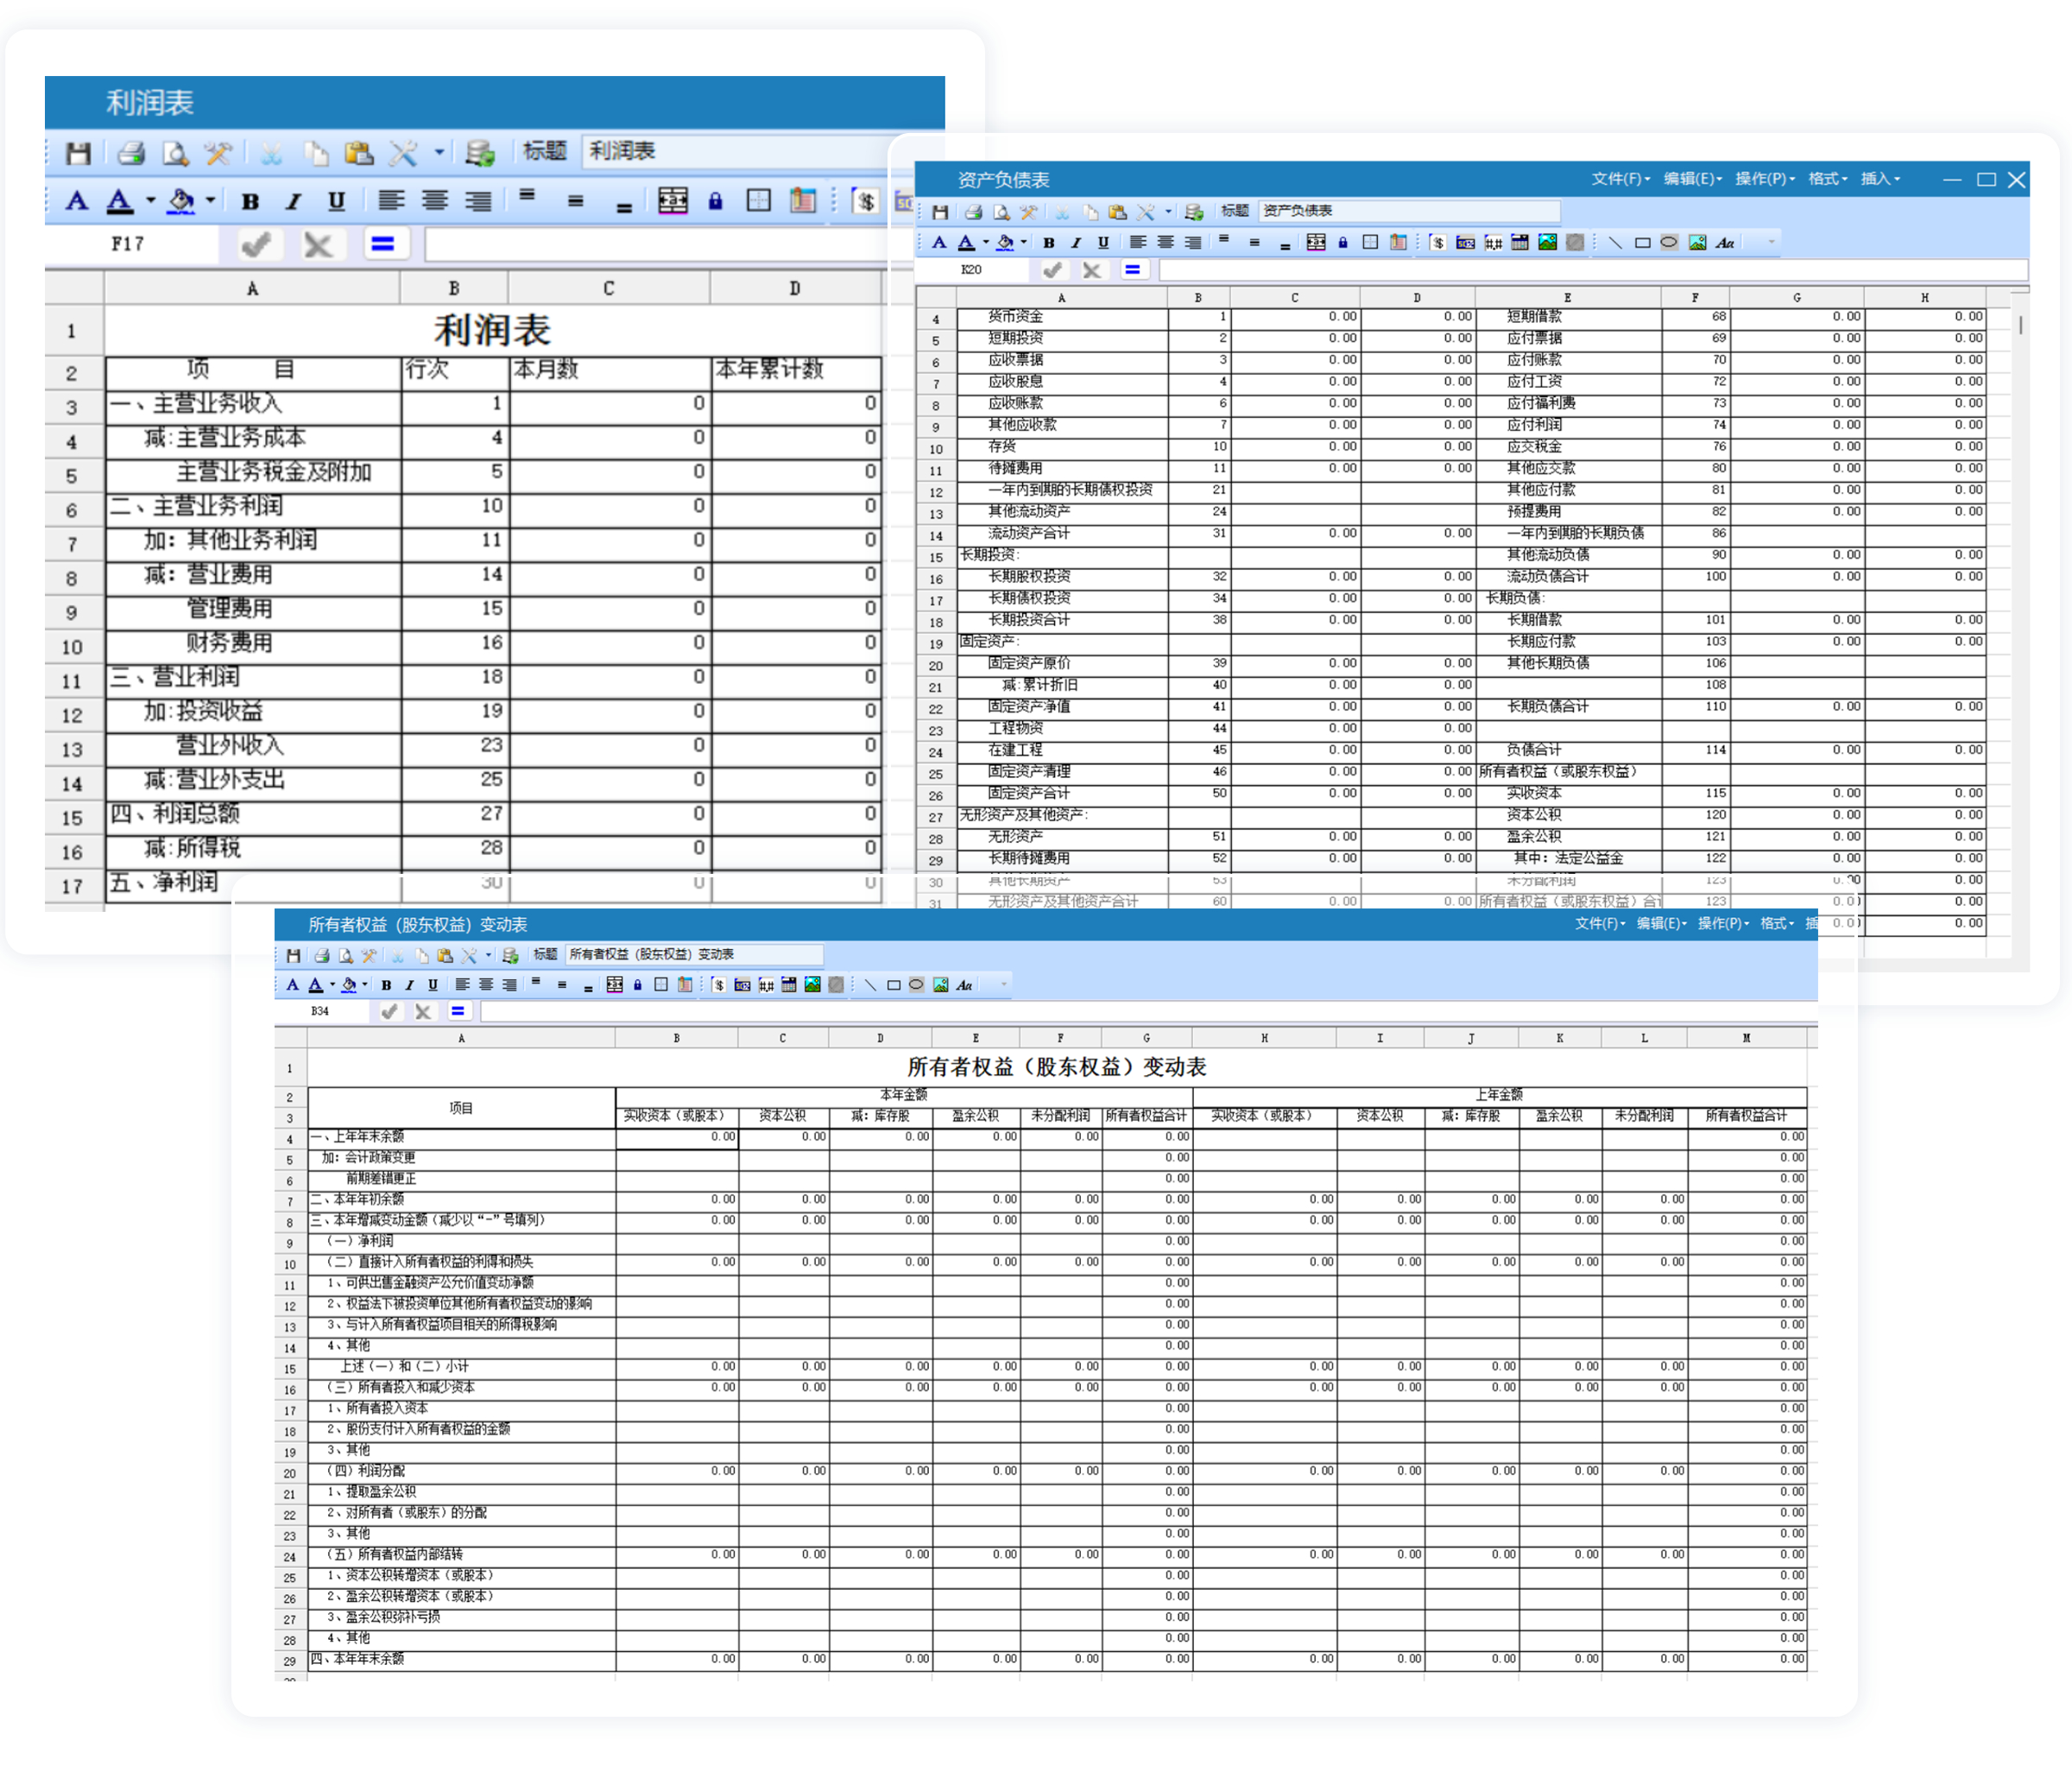
Task: Select ellipse drawing tool in 资产负债表 toolbar
Action: click(x=1668, y=242)
